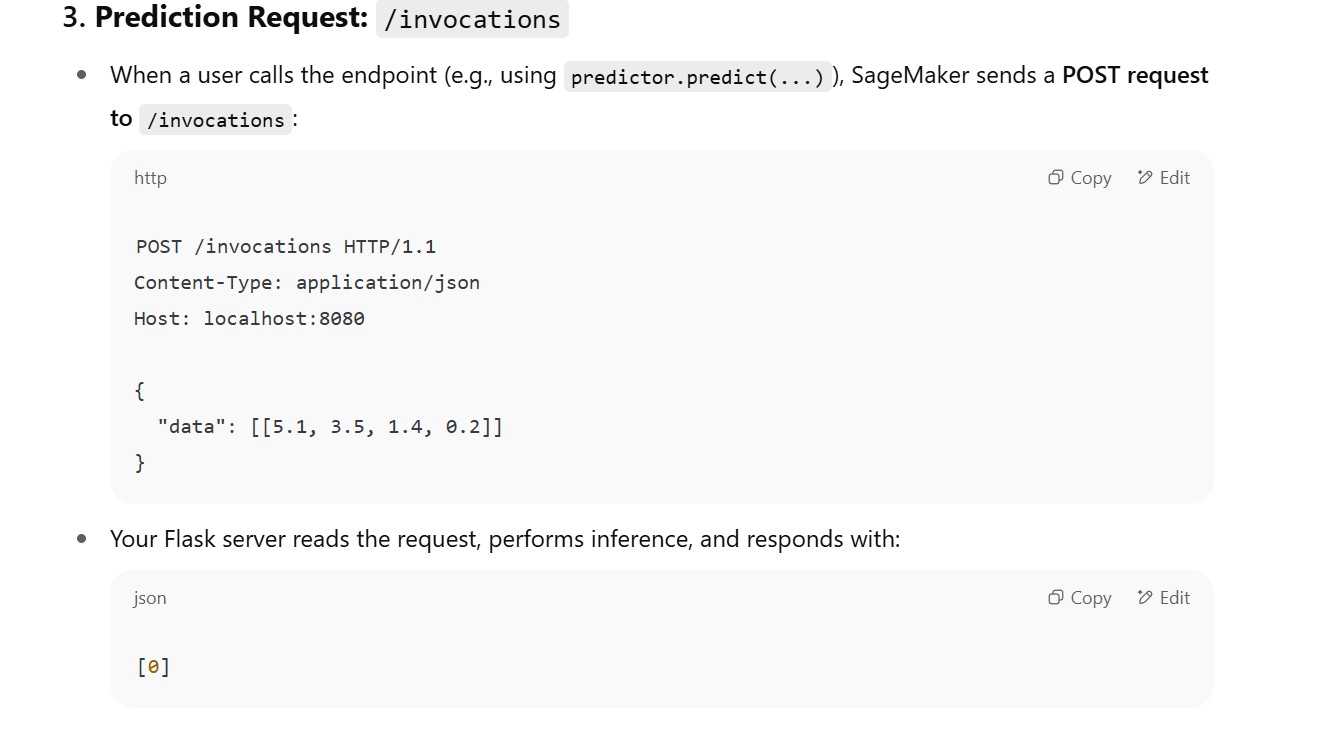1335x741 pixels.
Task: Click the "data" array line in the request body
Action: 330,427
